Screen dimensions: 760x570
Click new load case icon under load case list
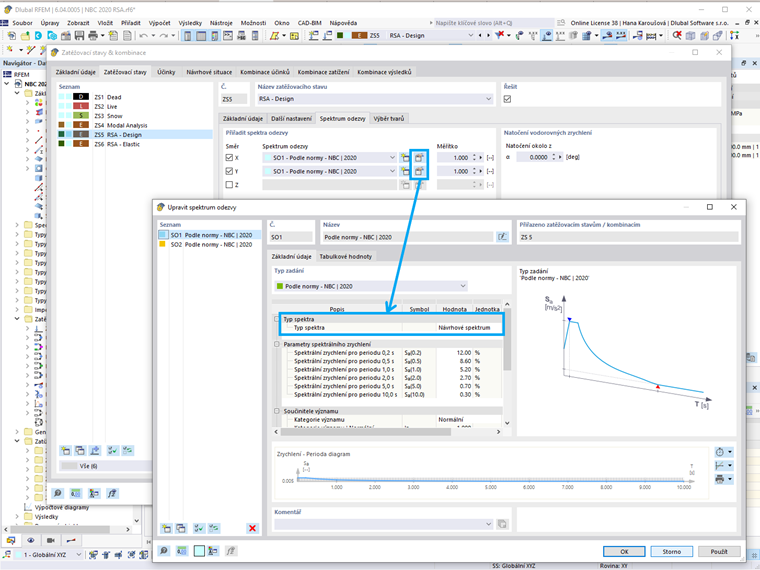tap(65, 451)
